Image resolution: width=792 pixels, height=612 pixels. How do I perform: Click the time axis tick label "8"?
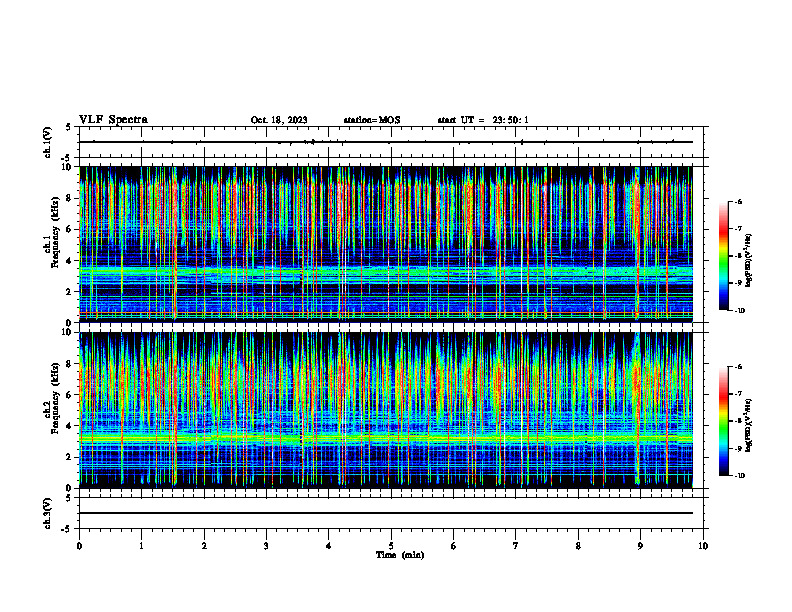click(578, 546)
